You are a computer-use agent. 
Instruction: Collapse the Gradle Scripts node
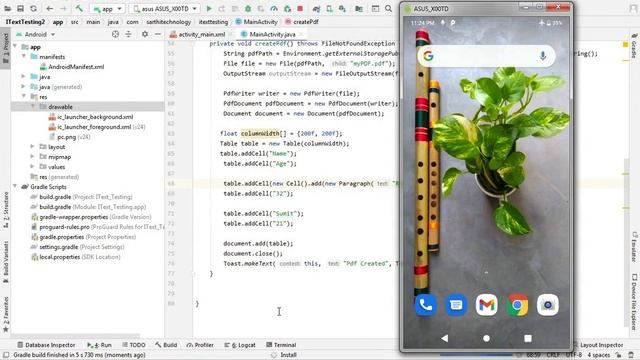tap(16, 187)
